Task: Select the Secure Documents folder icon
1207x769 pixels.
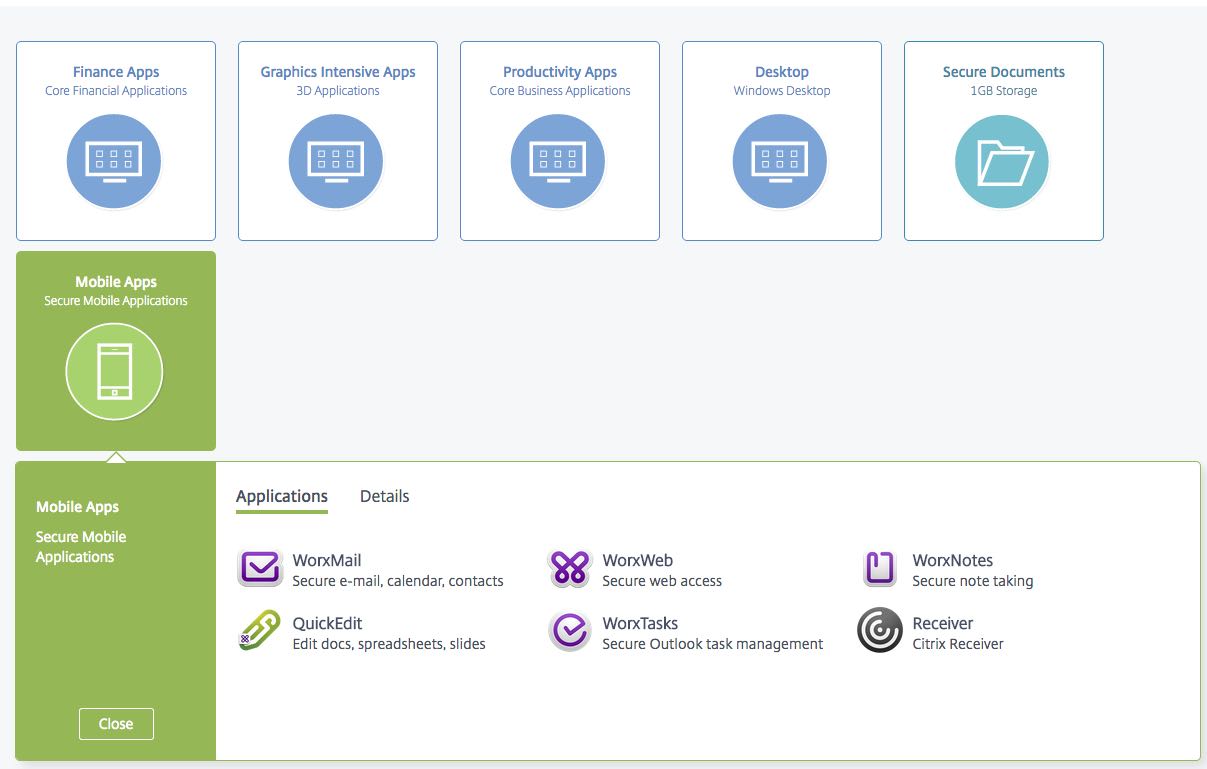Action: (1002, 162)
